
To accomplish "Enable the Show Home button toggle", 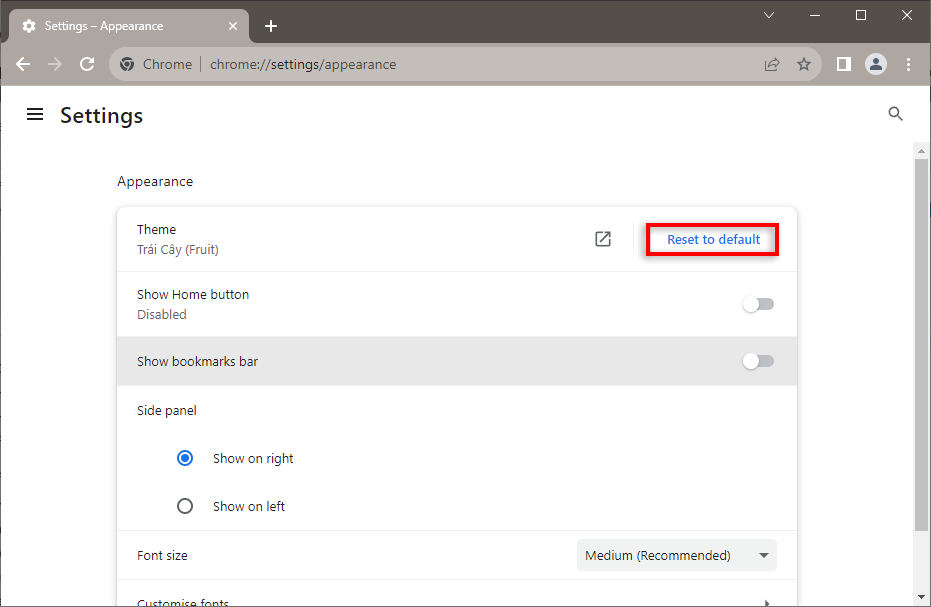I will 758,304.
